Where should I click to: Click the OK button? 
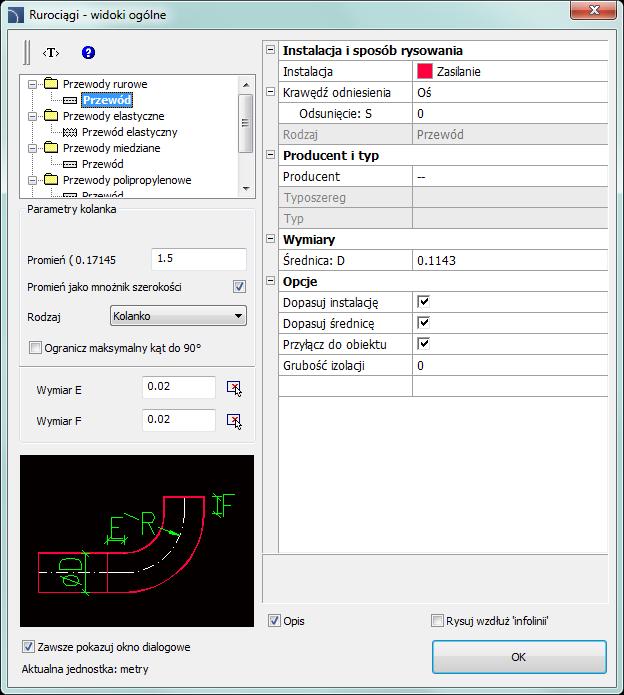click(x=519, y=657)
